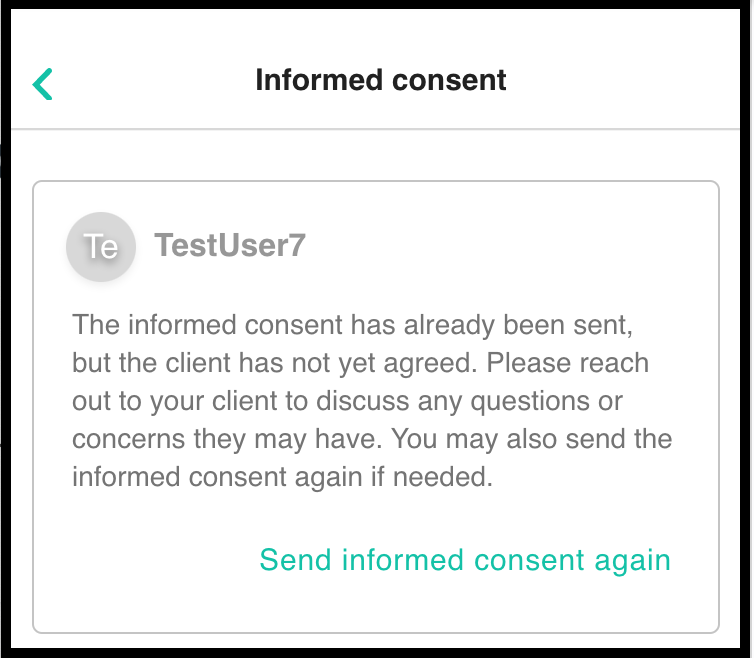Click the TestUser7 avatar circle
The image size is (754, 658).
pyautogui.click(x=101, y=247)
